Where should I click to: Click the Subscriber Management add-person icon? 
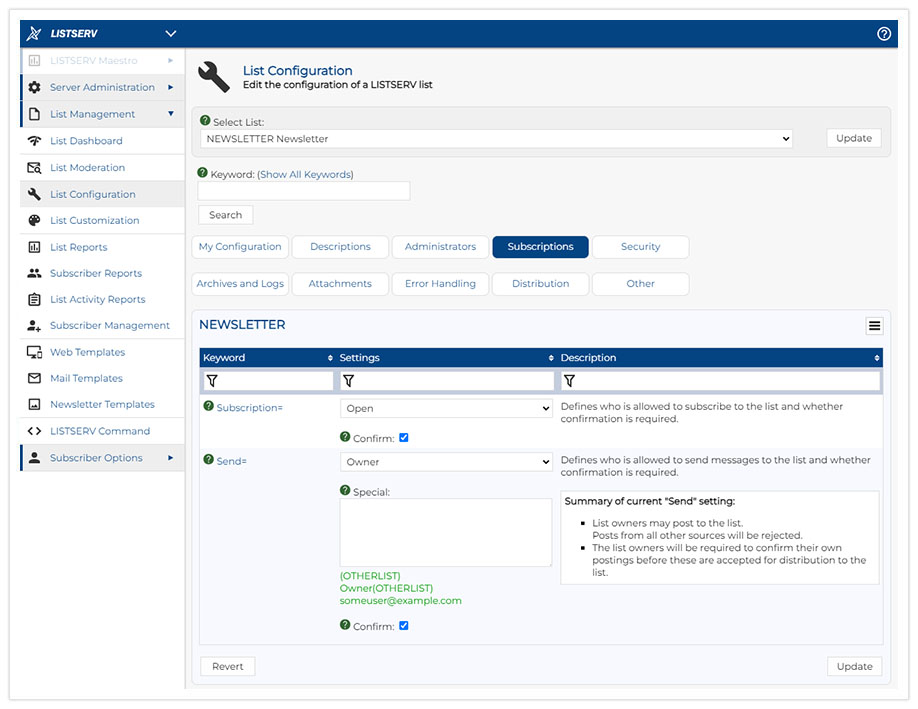click(35, 326)
